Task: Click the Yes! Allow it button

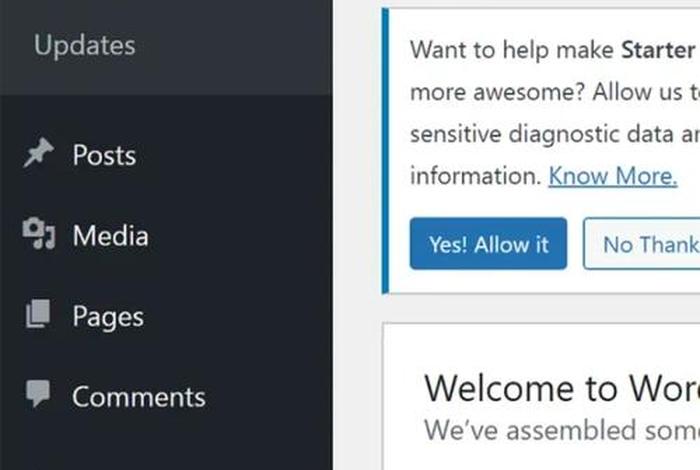Action: tap(488, 244)
